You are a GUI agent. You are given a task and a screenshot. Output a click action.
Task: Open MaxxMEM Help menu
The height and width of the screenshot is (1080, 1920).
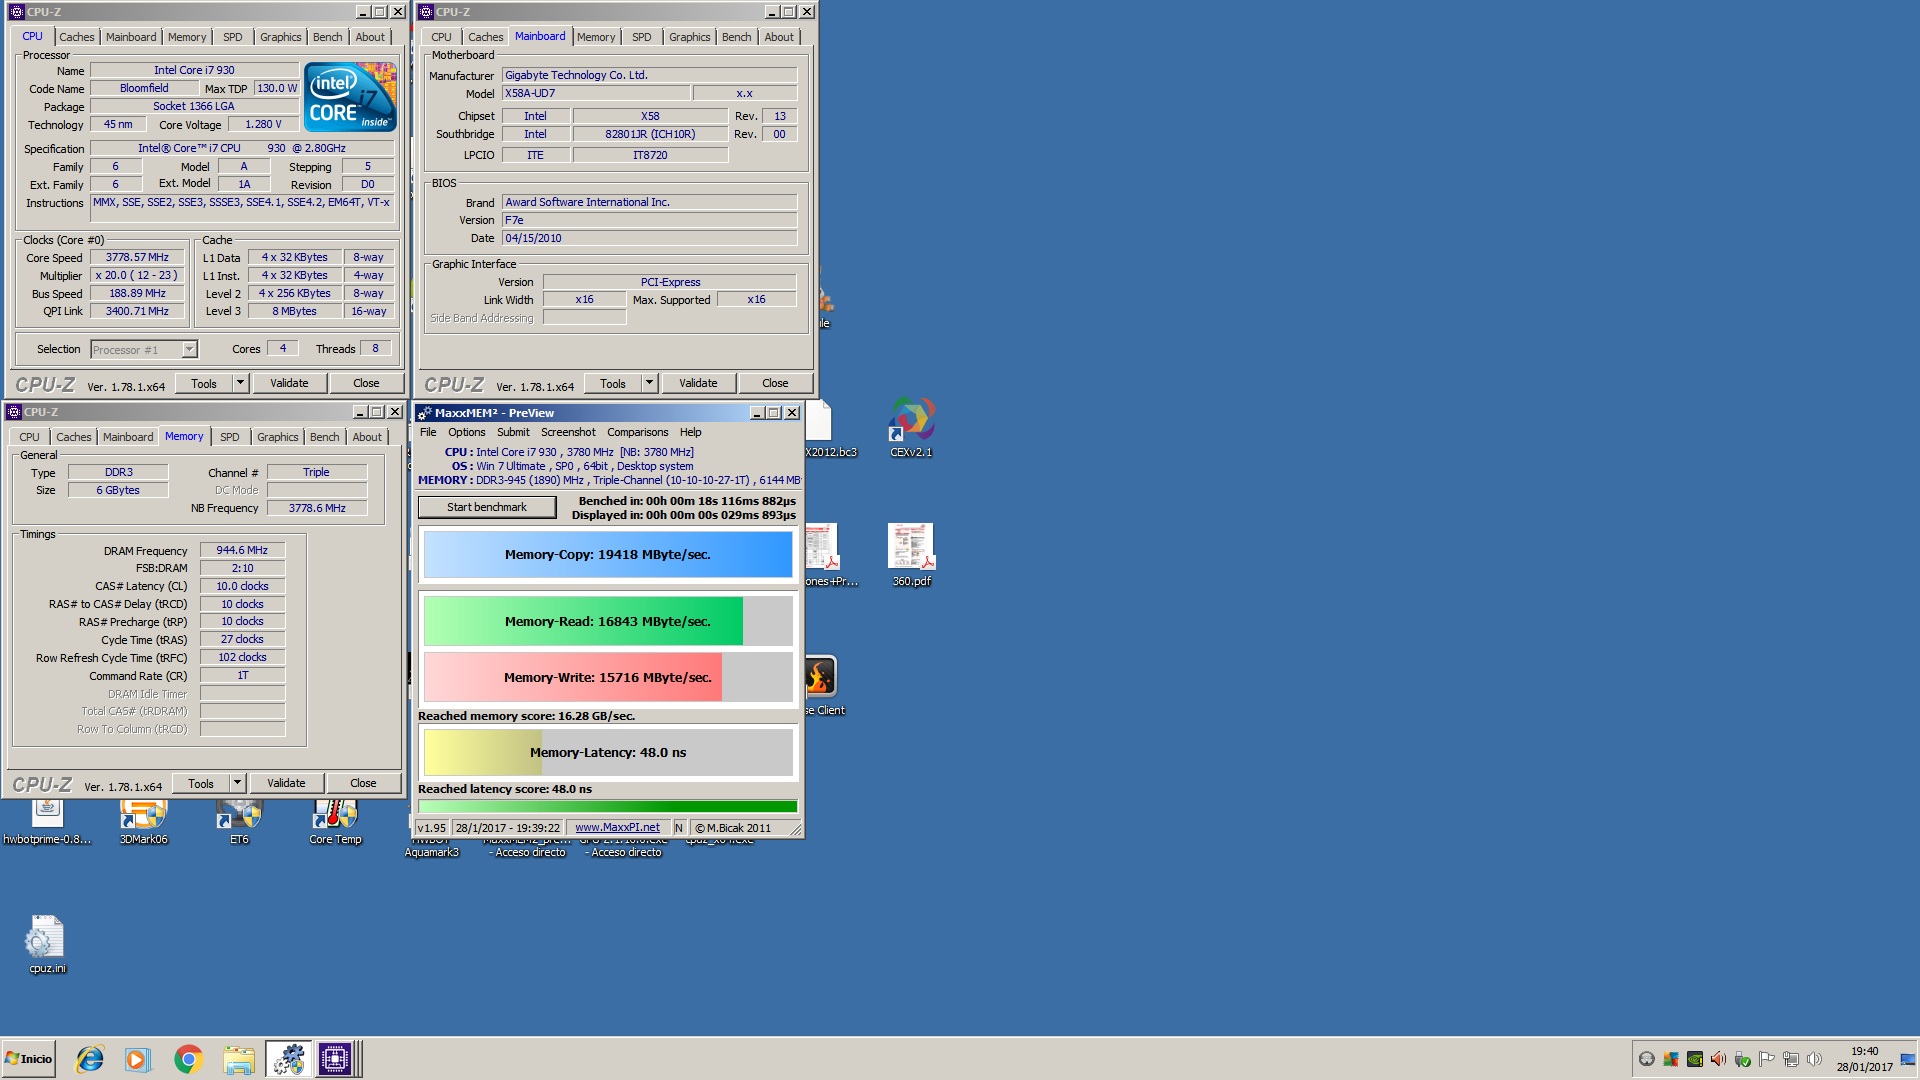pyautogui.click(x=690, y=432)
